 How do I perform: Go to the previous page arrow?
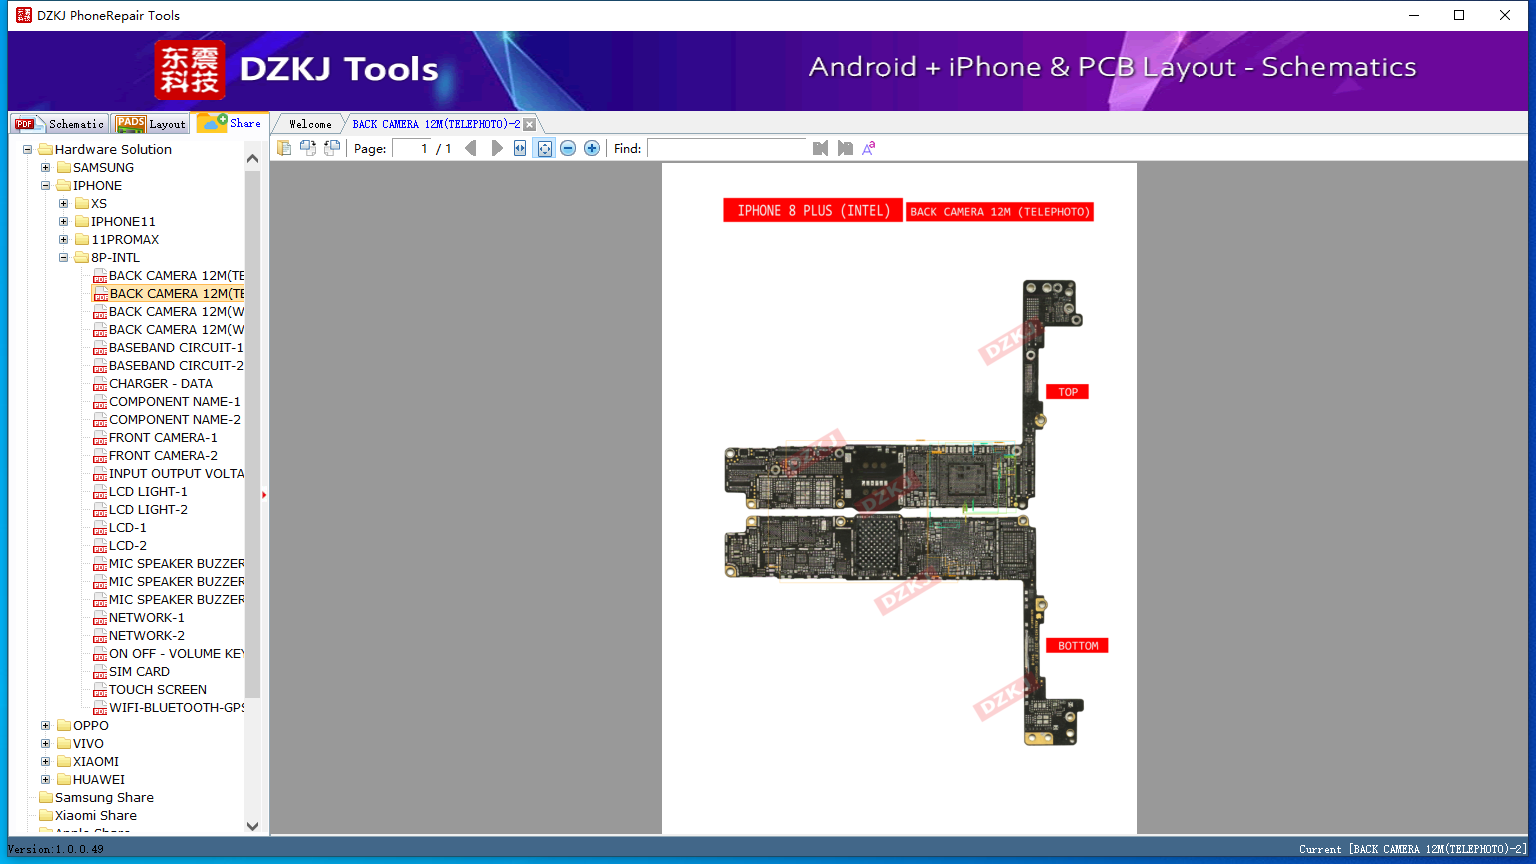click(x=471, y=148)
